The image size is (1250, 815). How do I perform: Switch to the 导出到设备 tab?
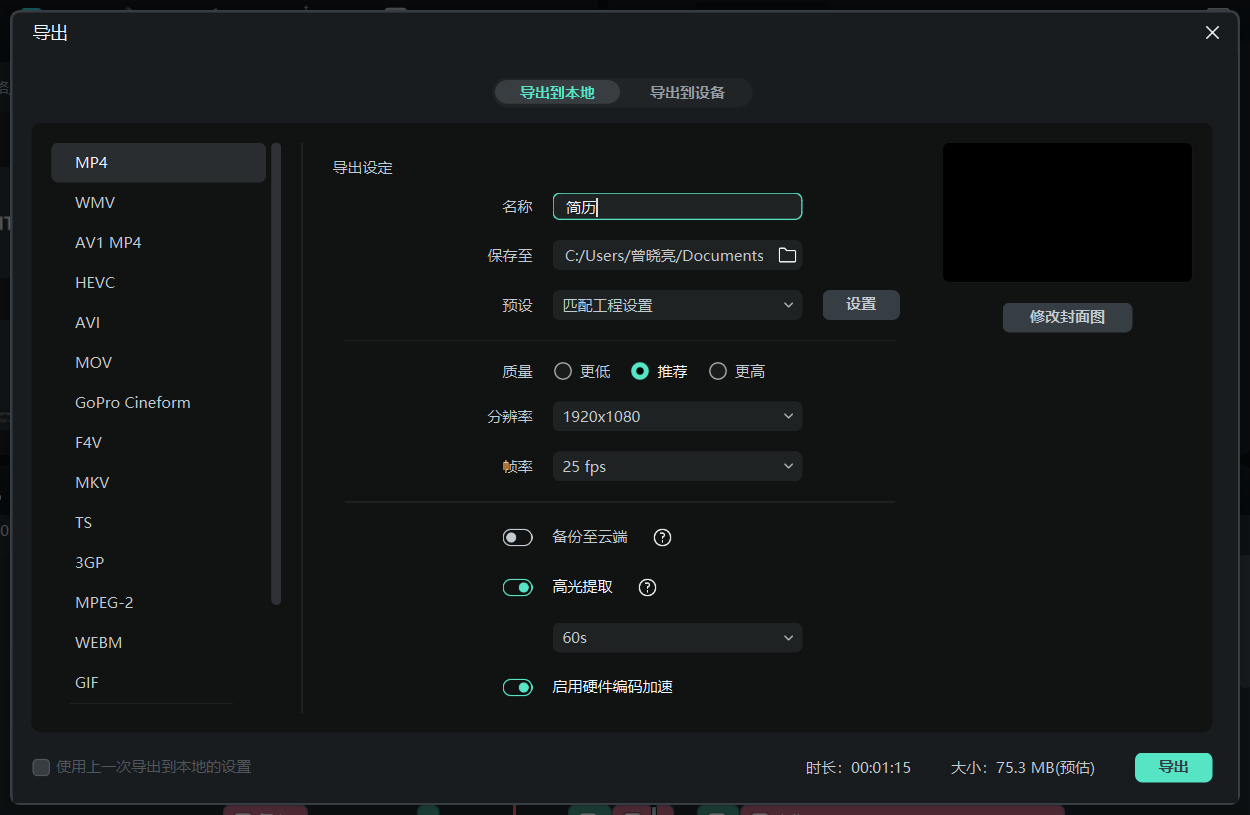click(688, 92)
